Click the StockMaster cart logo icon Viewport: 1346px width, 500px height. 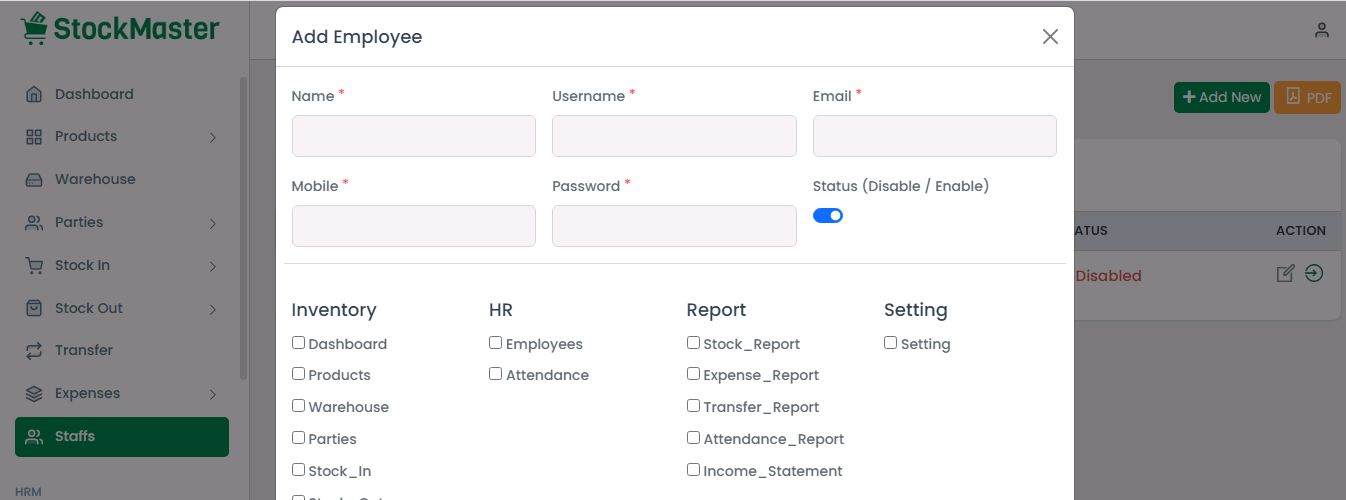pyautogui.click(x=34, y=29)
